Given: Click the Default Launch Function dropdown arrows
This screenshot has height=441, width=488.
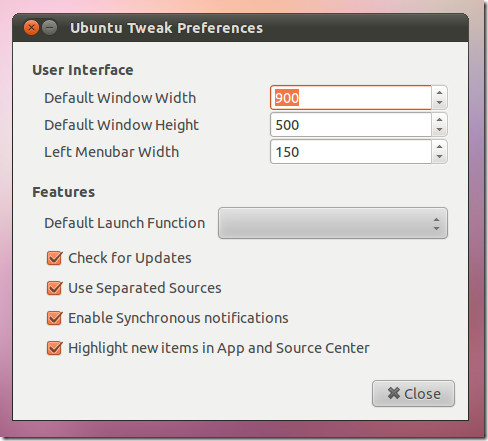Looking at the screenshot, I should pyautogui.click(x=436, y=224).
